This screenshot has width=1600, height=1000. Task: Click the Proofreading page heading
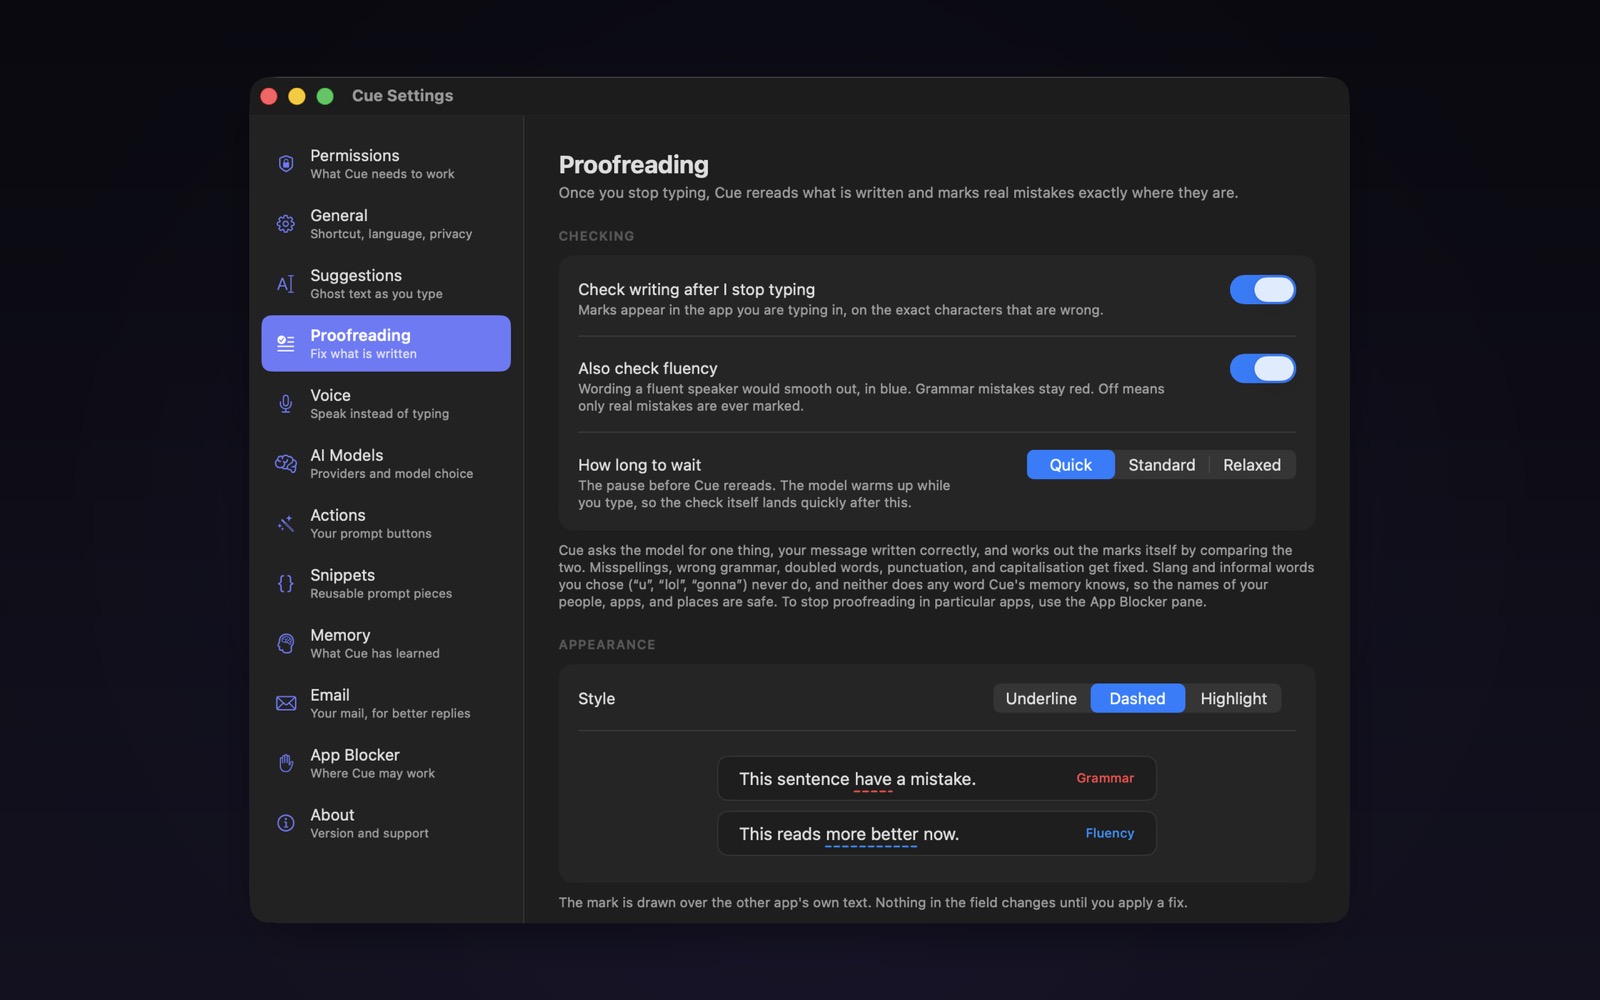pyautogui.click(x=633, y=165)
